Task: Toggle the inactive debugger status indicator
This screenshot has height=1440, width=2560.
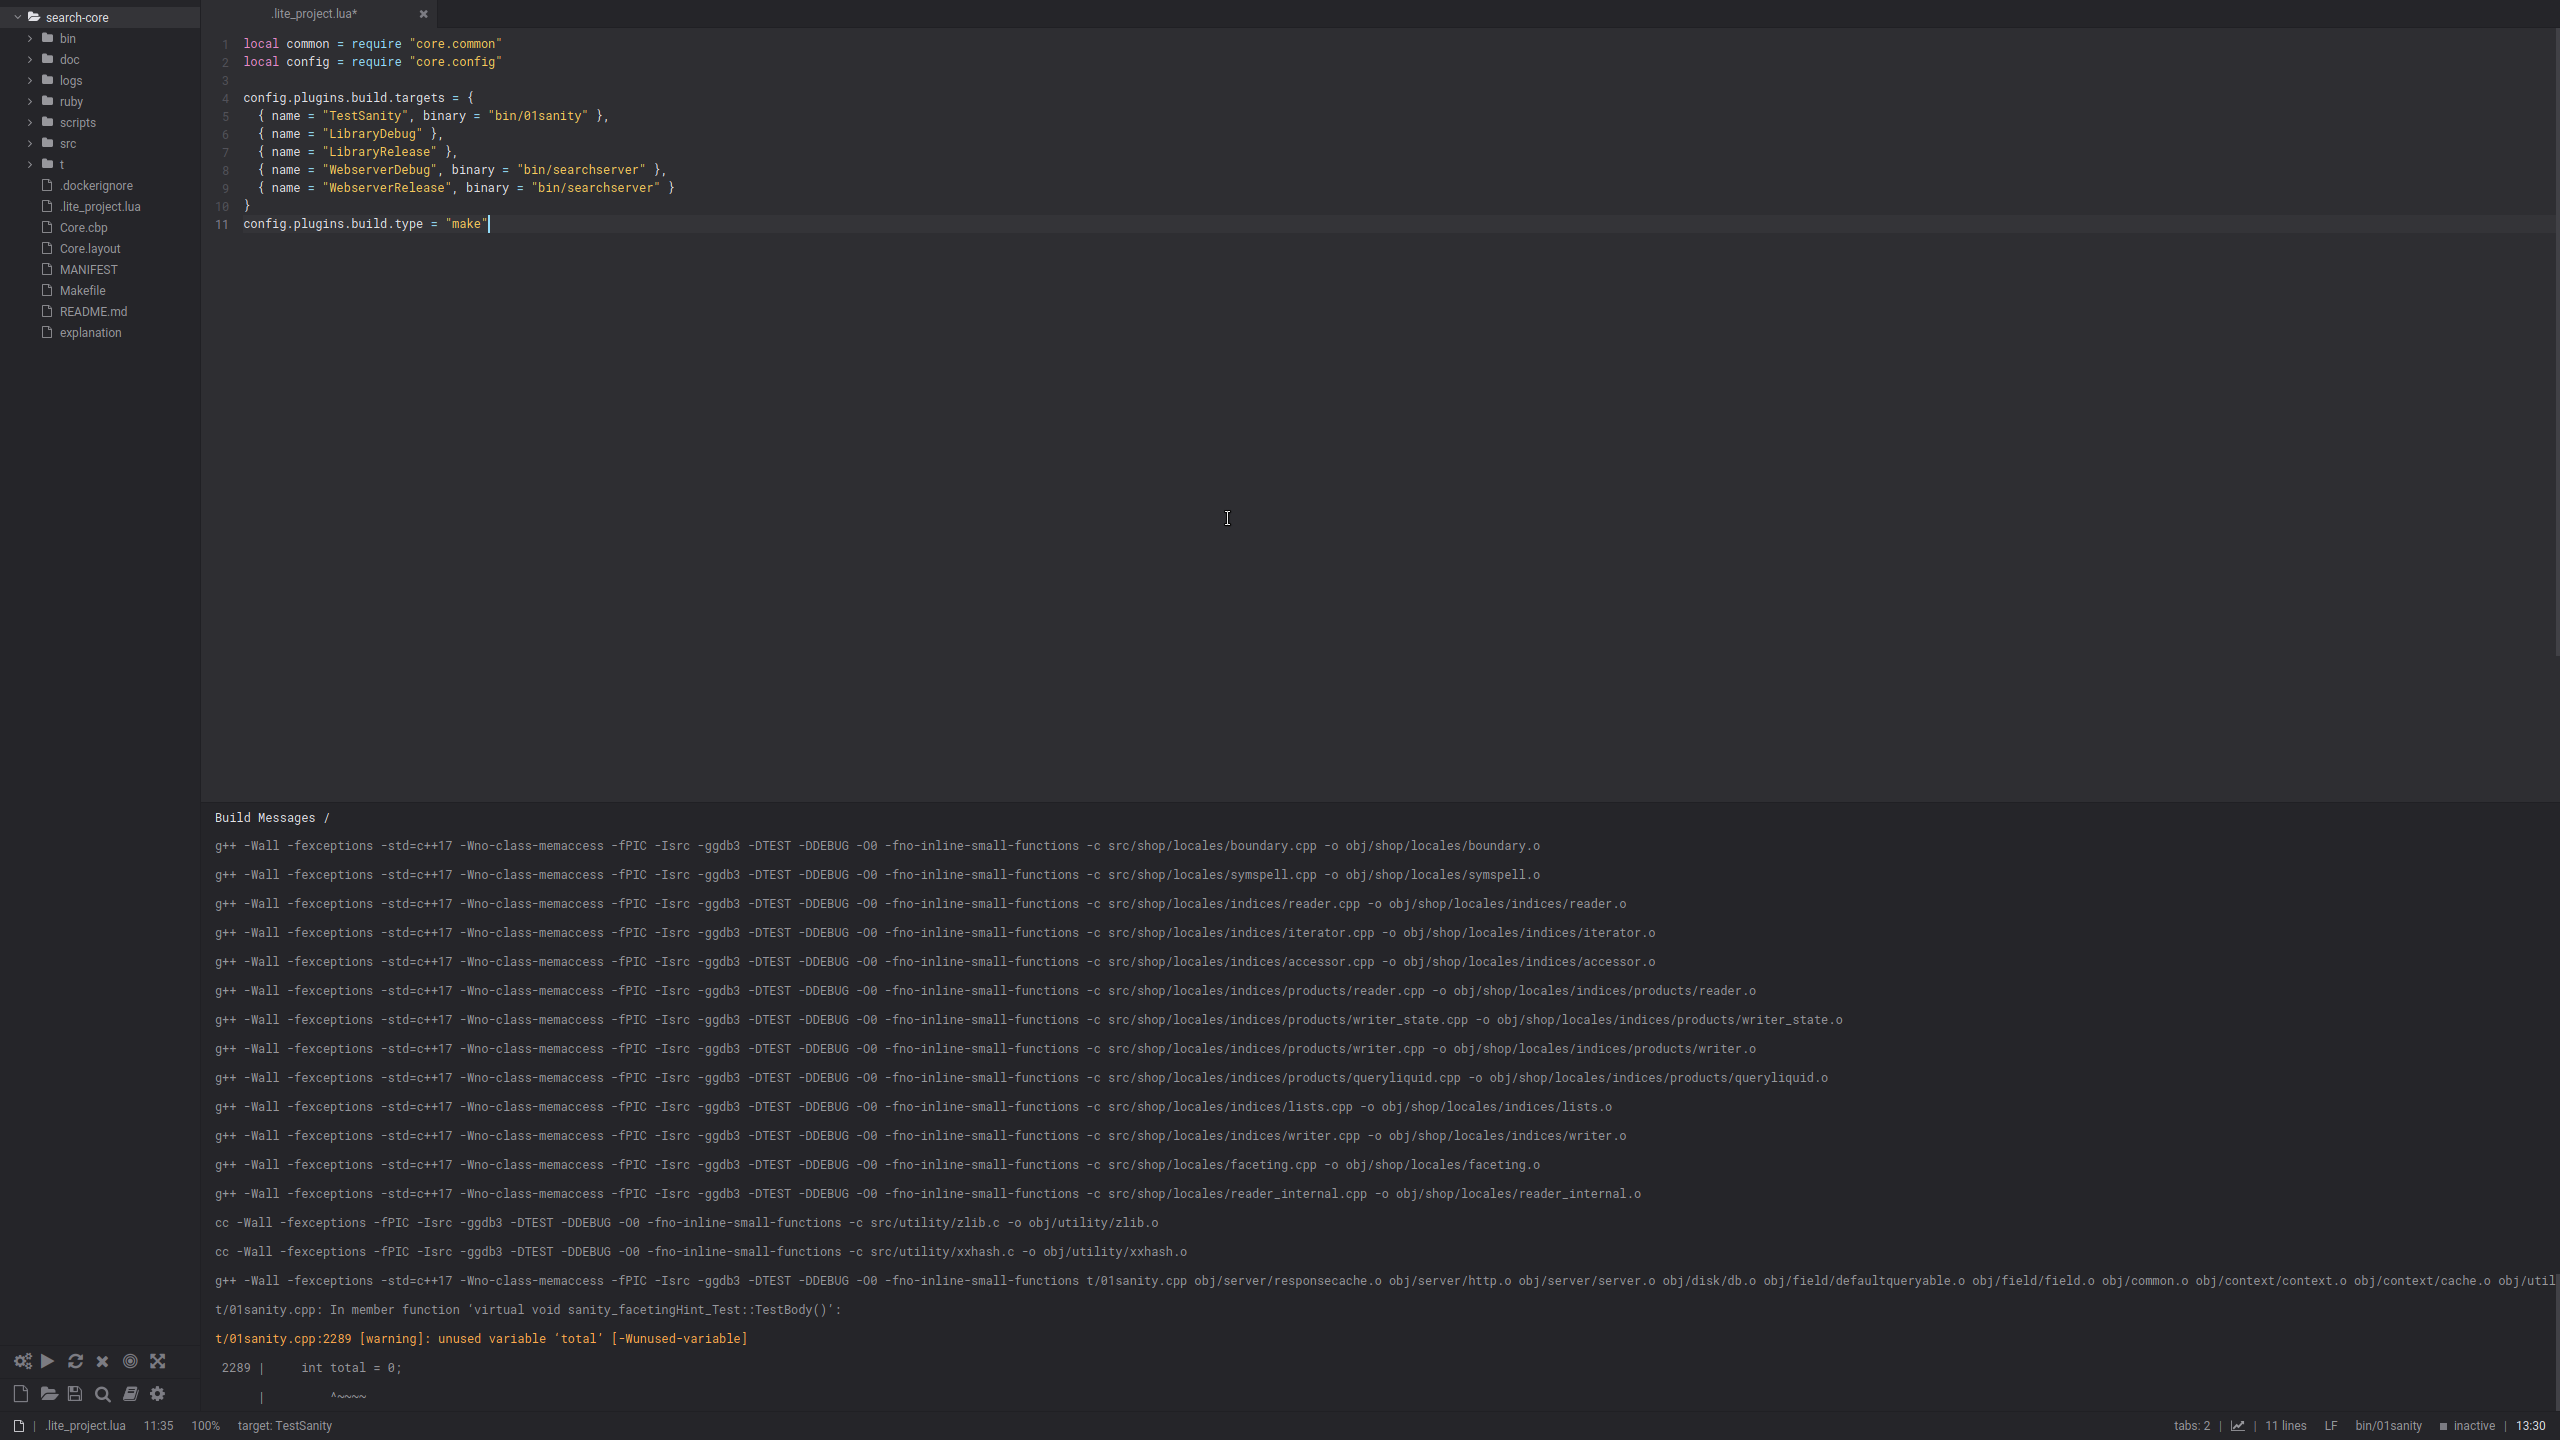Action: tap(2467, 1426)
